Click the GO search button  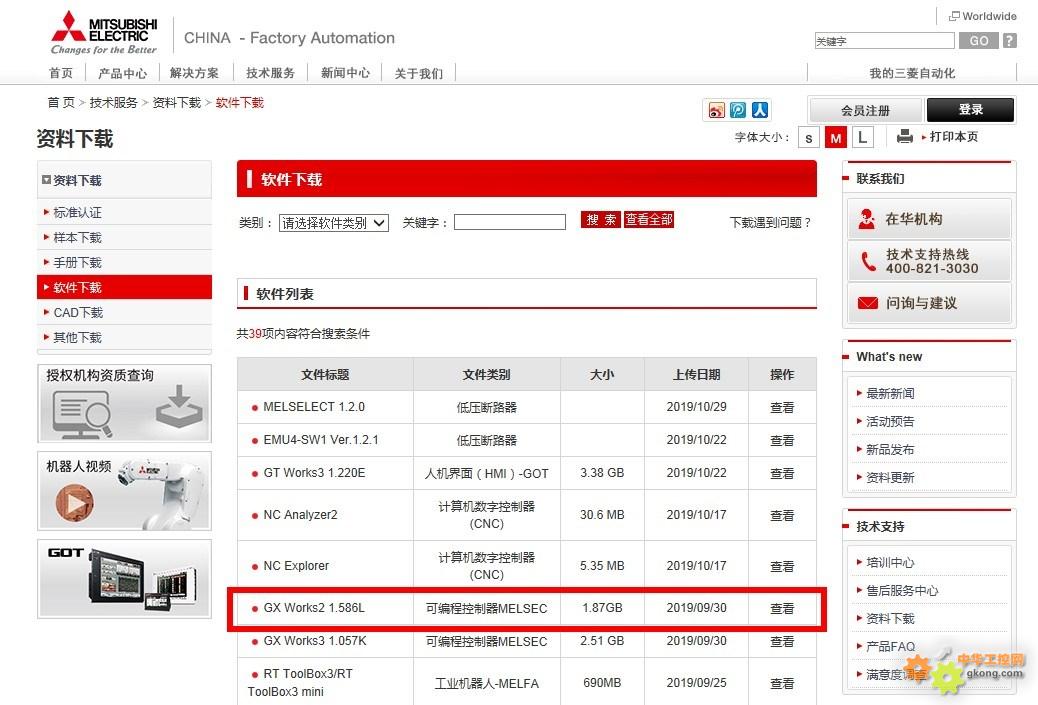click(978, 40)
